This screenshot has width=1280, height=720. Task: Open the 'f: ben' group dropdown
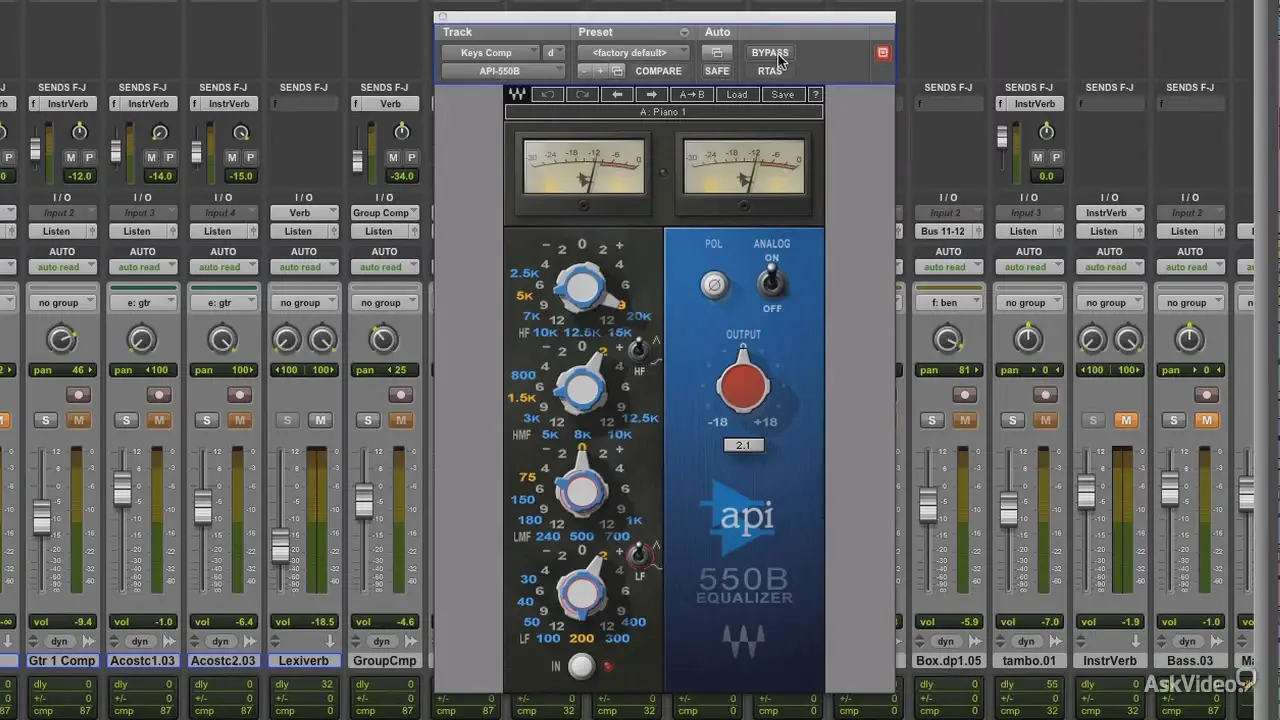(948, 303)
